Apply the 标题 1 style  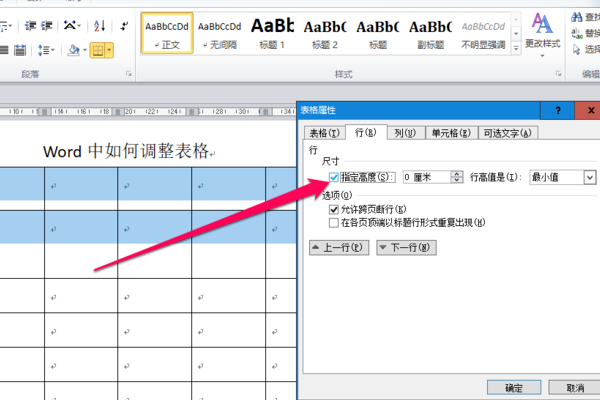(272, 33)
